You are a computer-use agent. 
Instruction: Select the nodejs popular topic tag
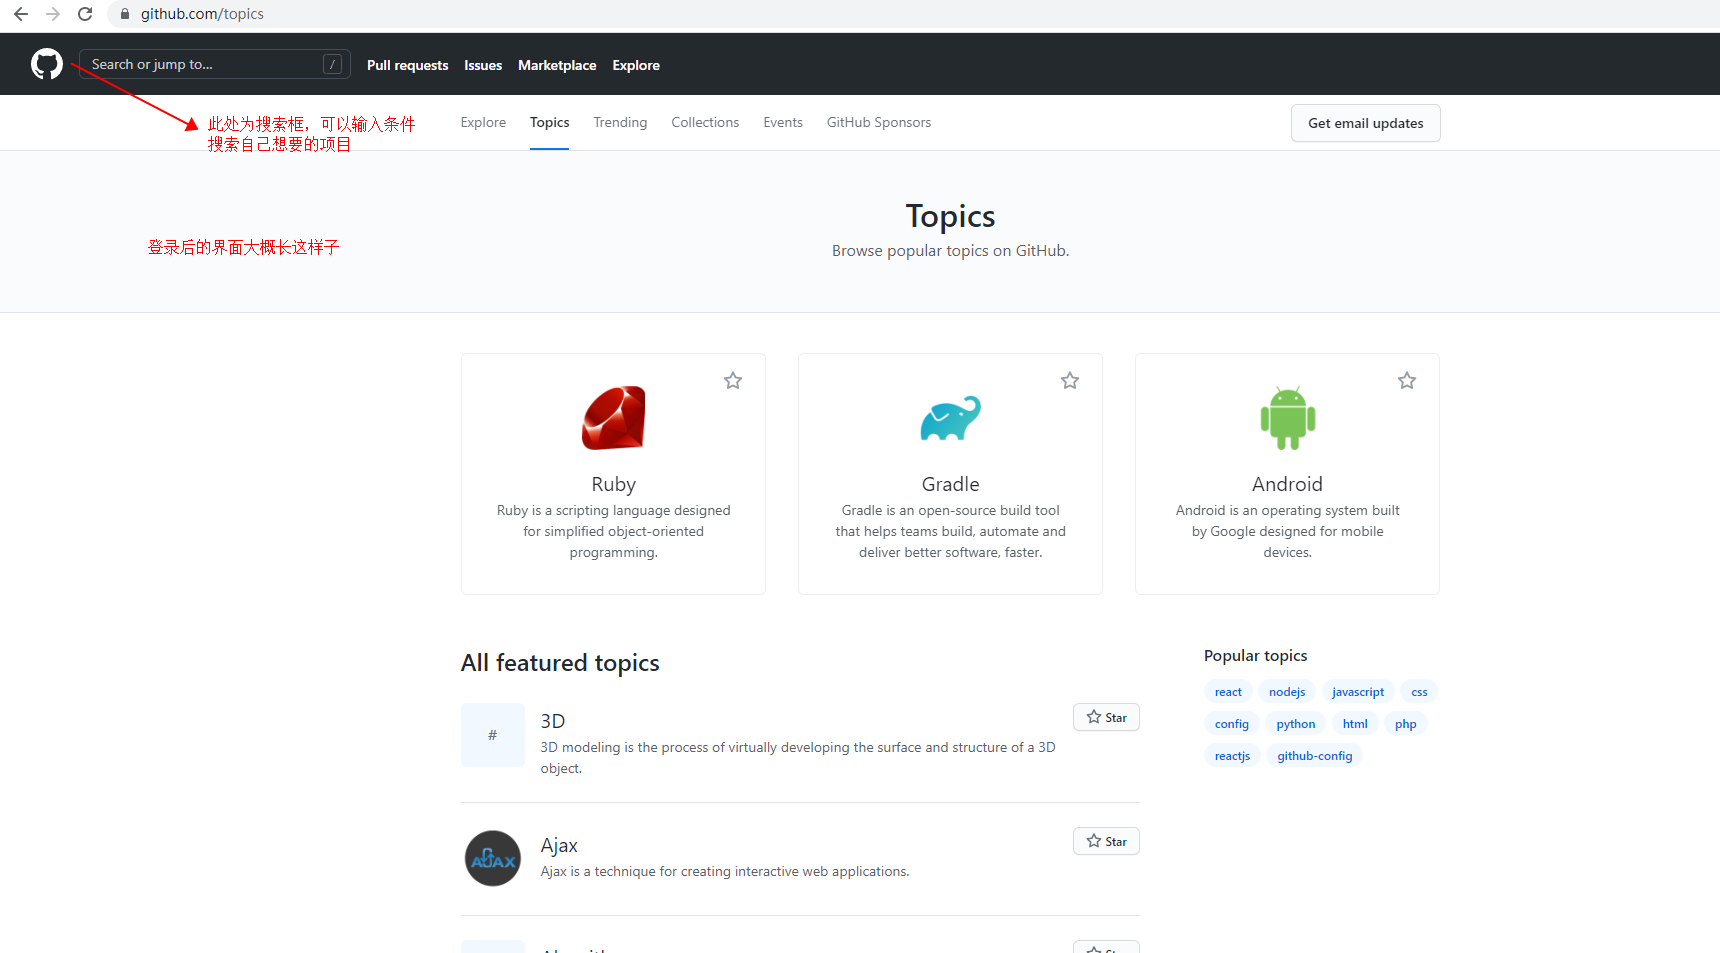(x=1287, y=692)
